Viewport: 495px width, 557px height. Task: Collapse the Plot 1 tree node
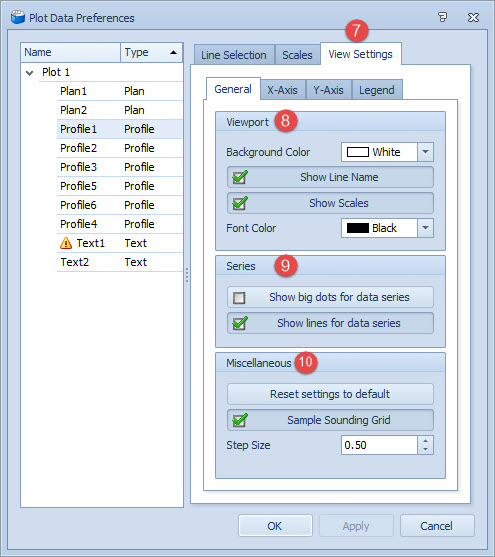click(x=30, y=73)
